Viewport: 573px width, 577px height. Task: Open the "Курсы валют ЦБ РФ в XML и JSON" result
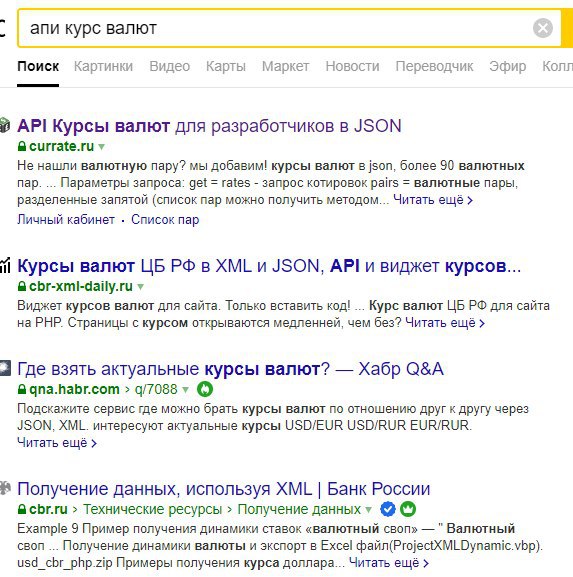coord(269,266)
